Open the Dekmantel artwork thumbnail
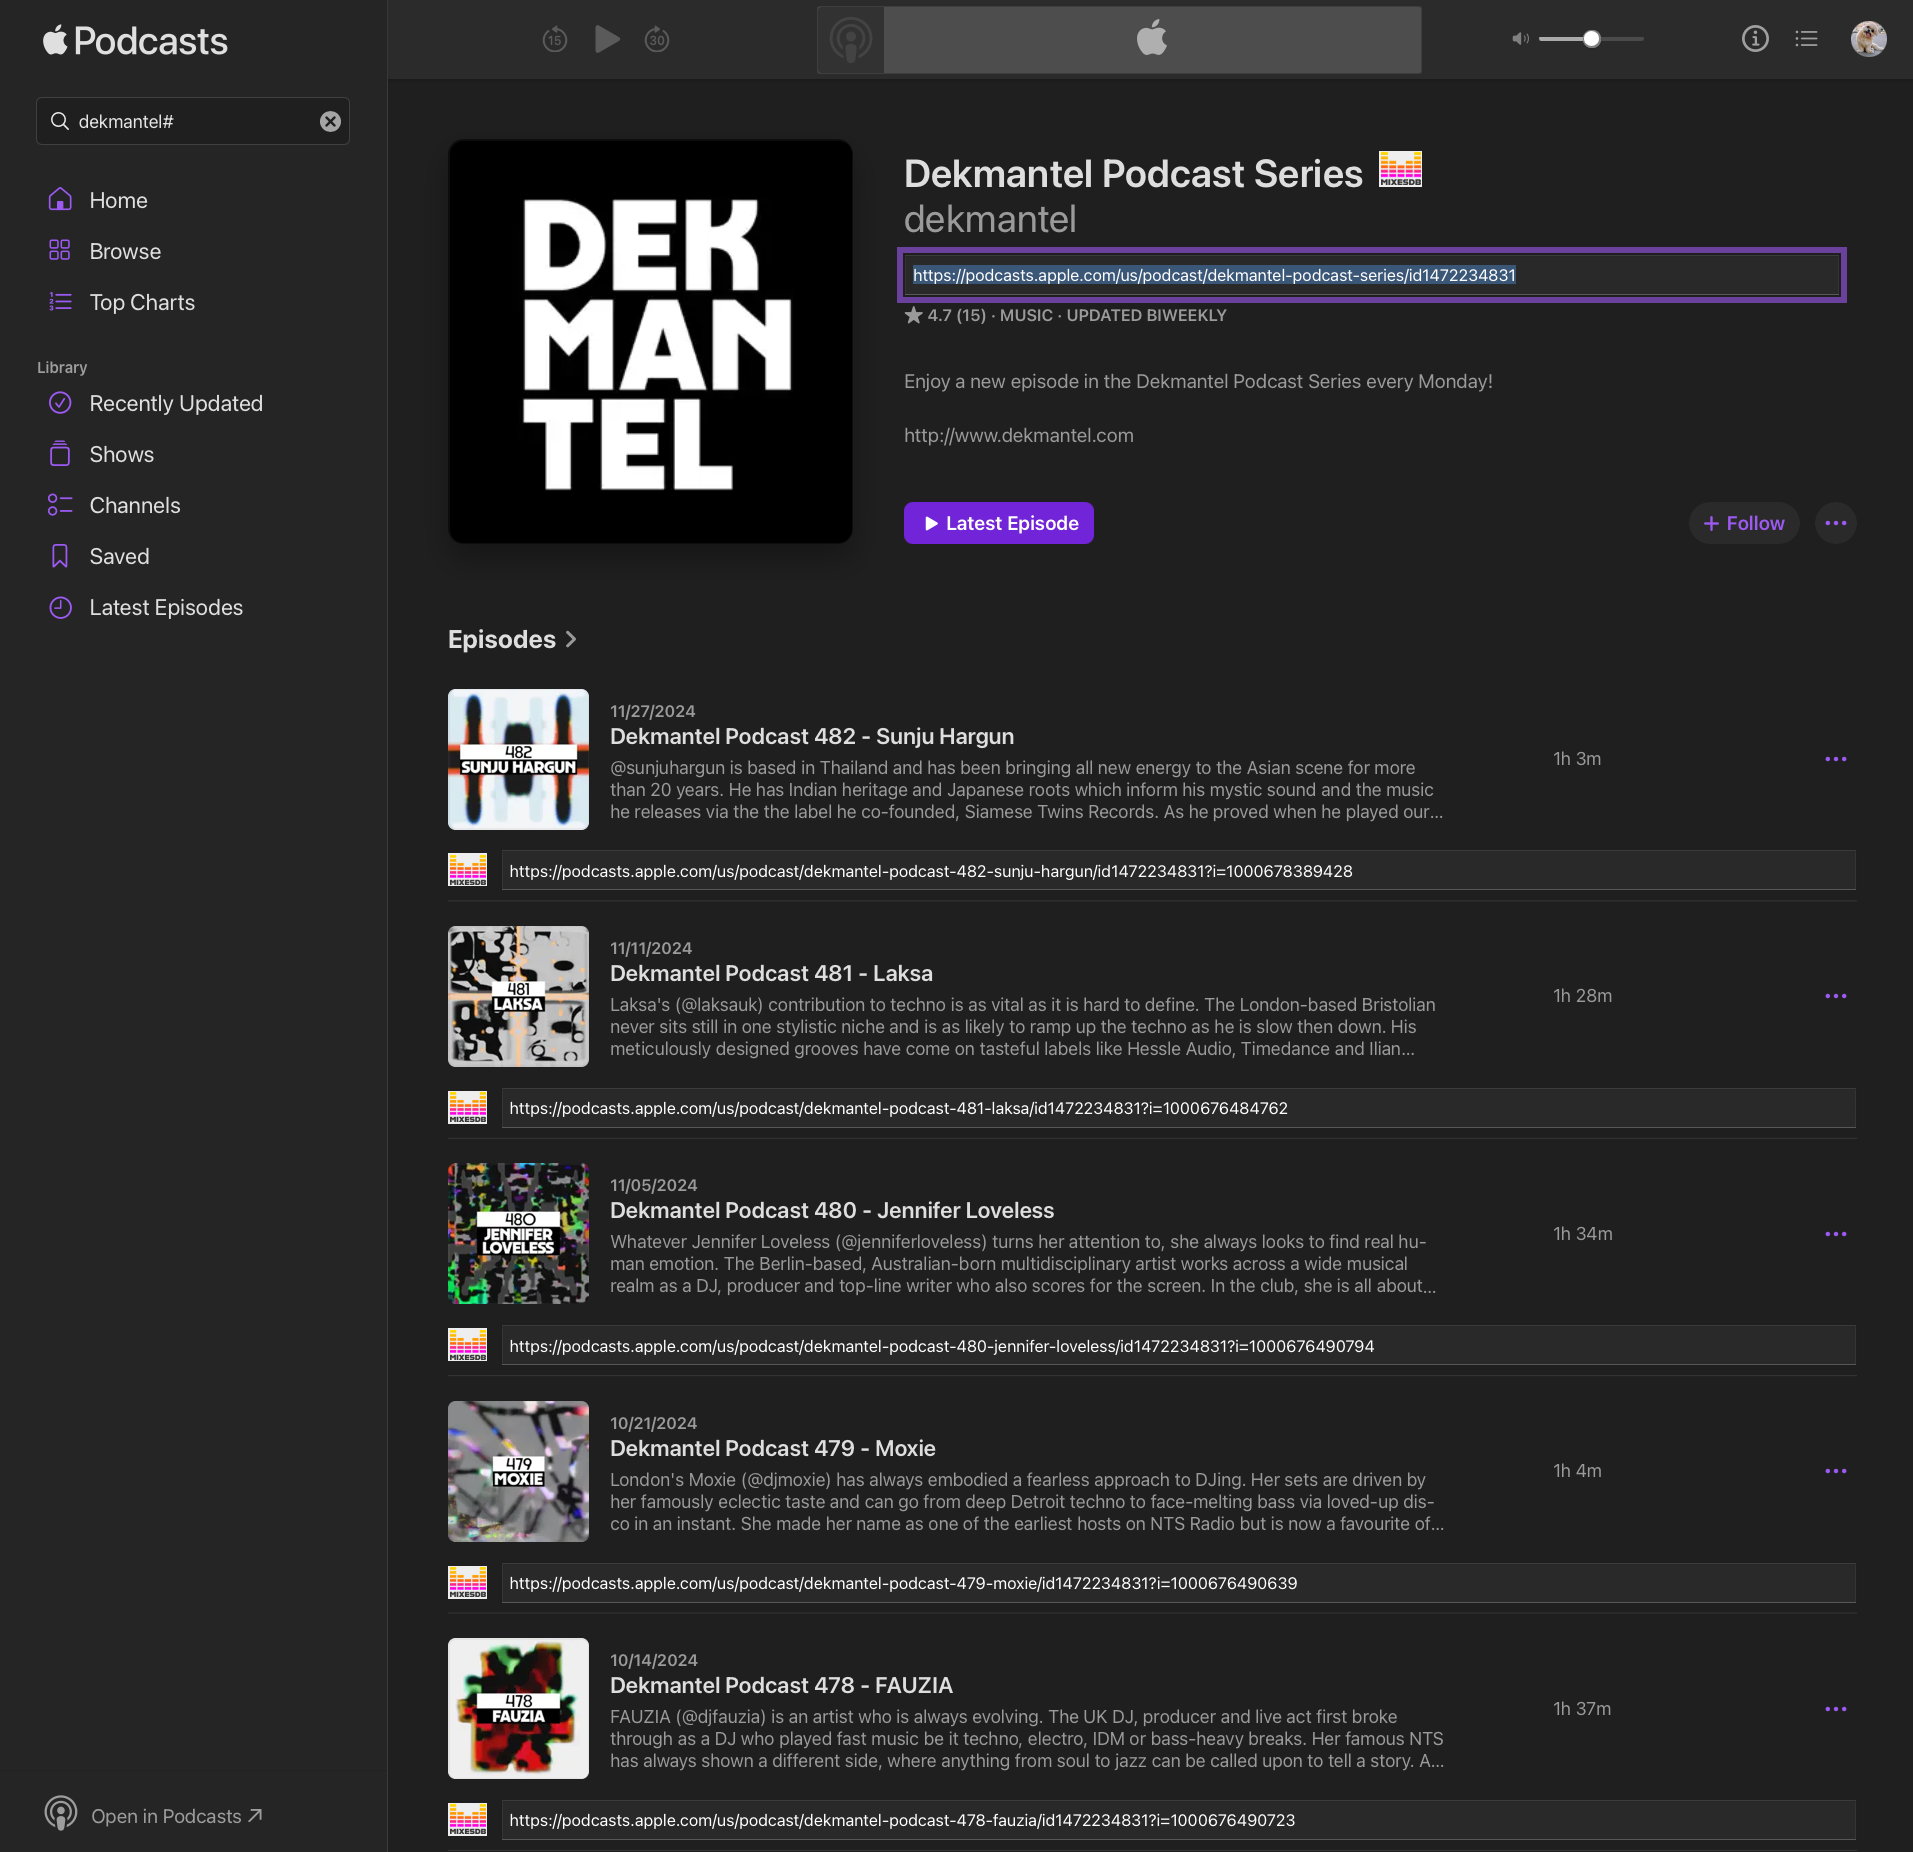The width and height of the screenshot is (1913, 1852). click(x=650, y=341)
